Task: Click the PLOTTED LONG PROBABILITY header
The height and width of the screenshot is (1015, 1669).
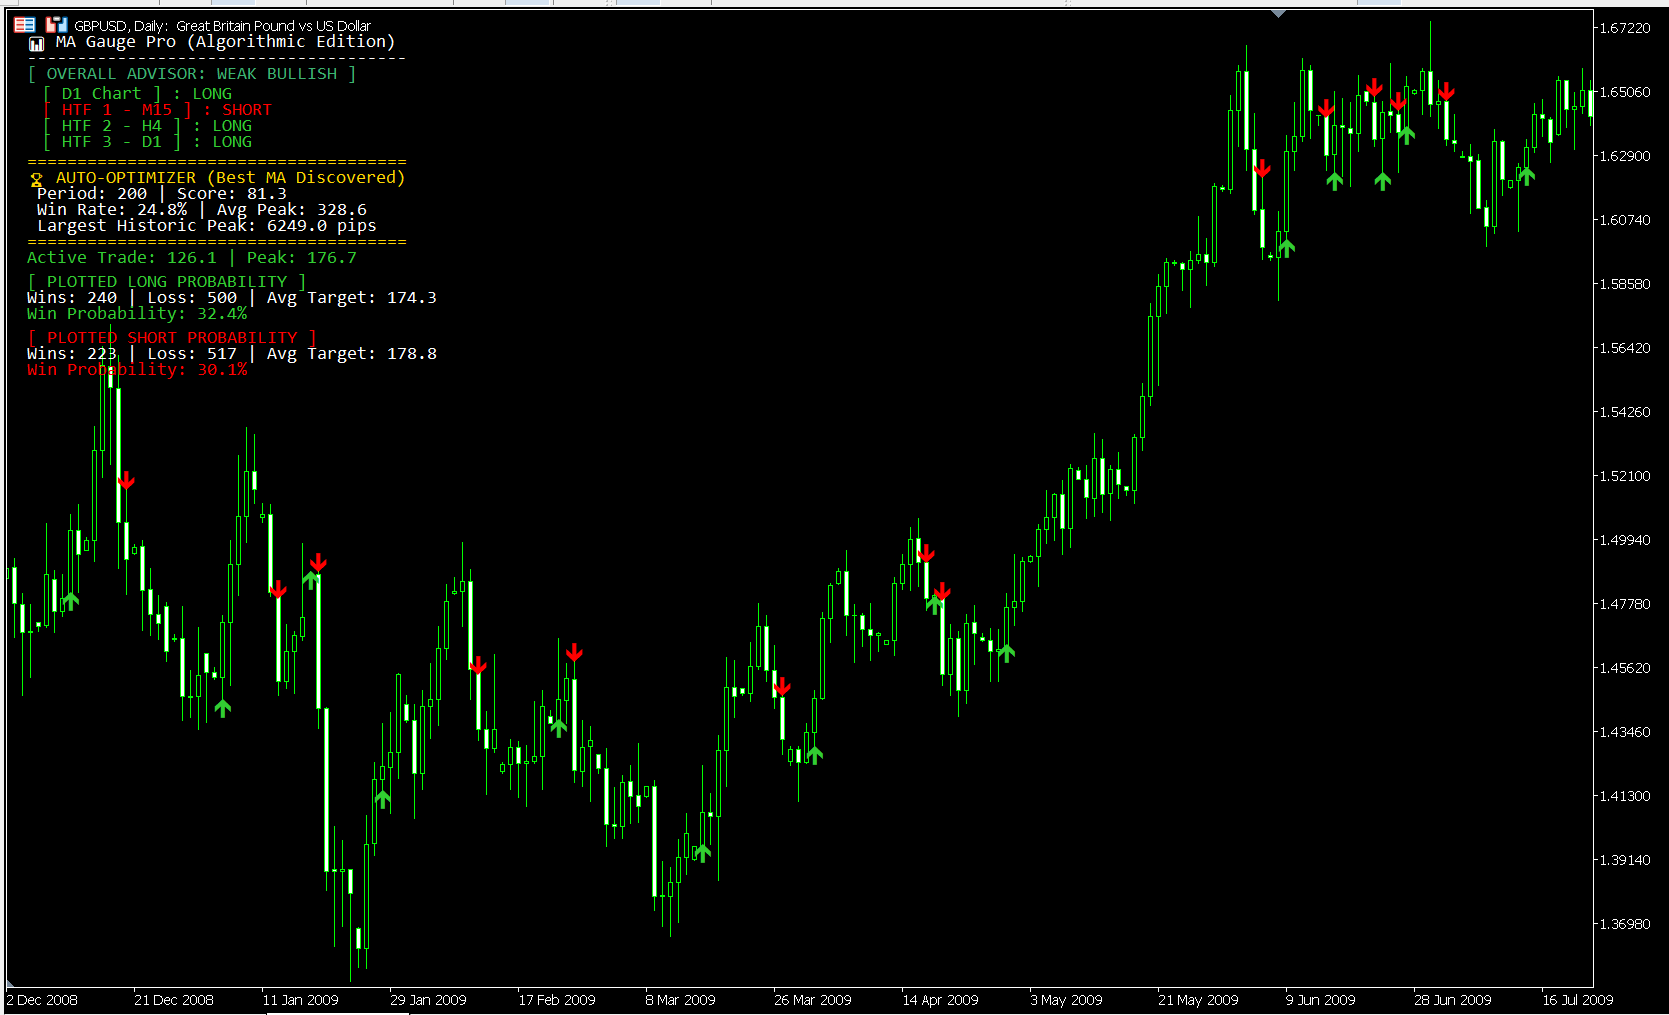Action: [x=167, y=282]
